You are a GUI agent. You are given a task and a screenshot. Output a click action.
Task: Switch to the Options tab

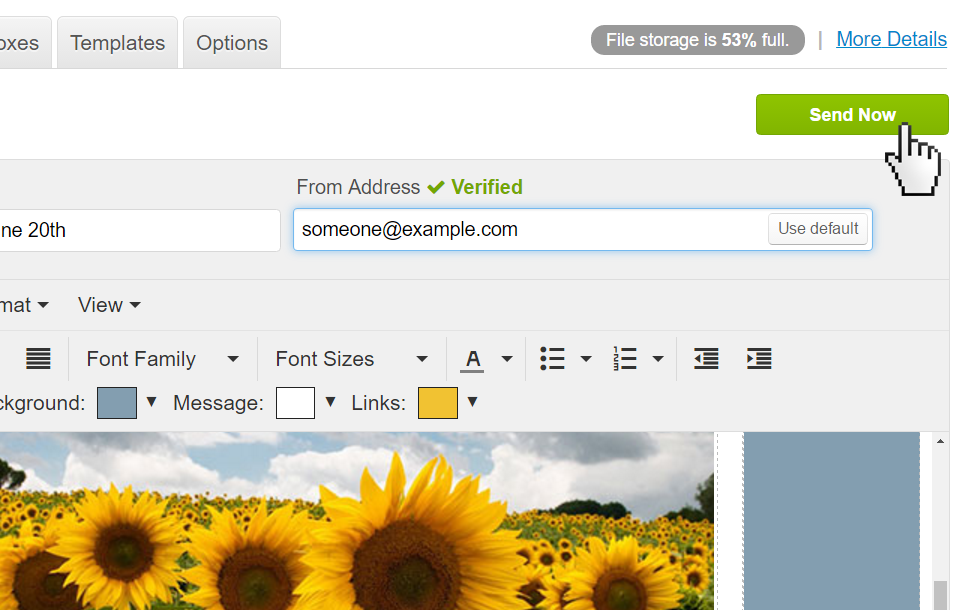(232, 43)
